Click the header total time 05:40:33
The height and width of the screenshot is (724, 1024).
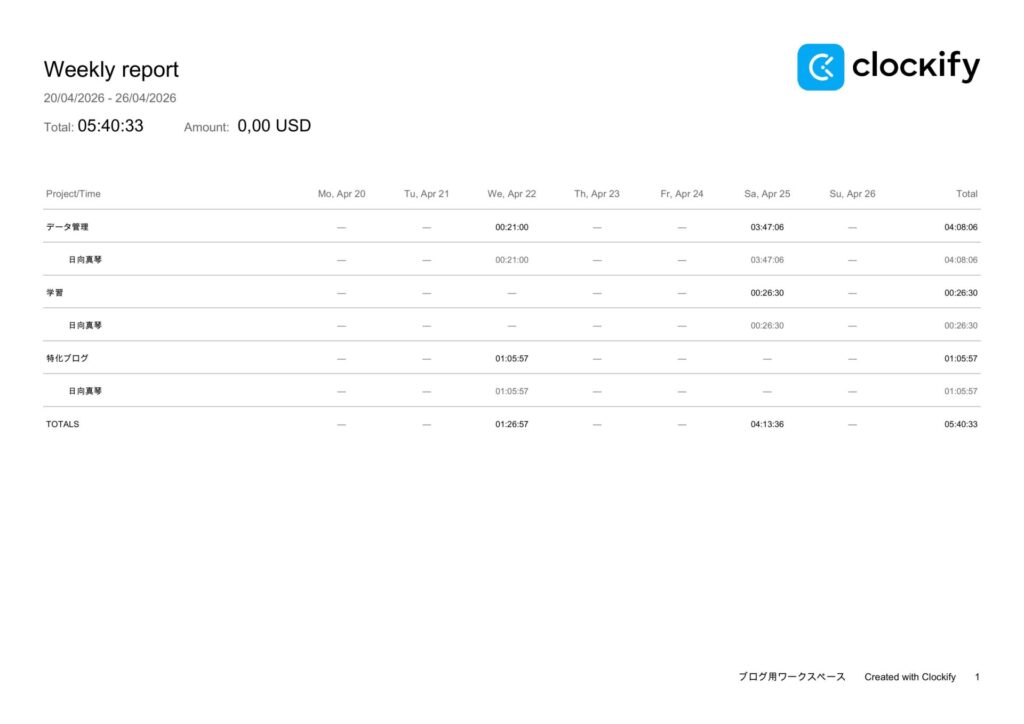[x=110, y=126]
